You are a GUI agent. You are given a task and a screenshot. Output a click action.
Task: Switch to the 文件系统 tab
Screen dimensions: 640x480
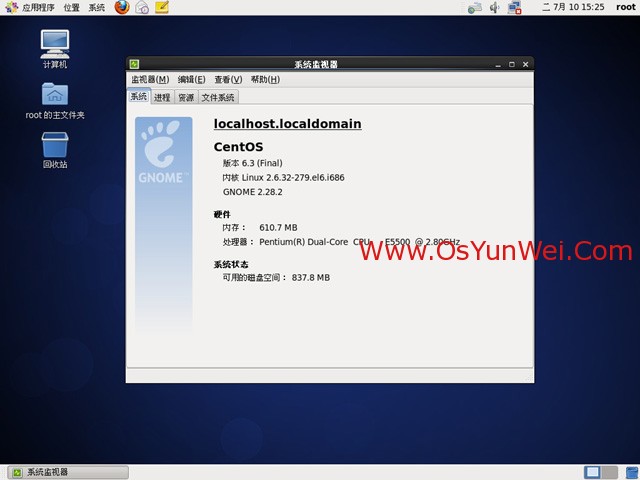tap(218, 98)
